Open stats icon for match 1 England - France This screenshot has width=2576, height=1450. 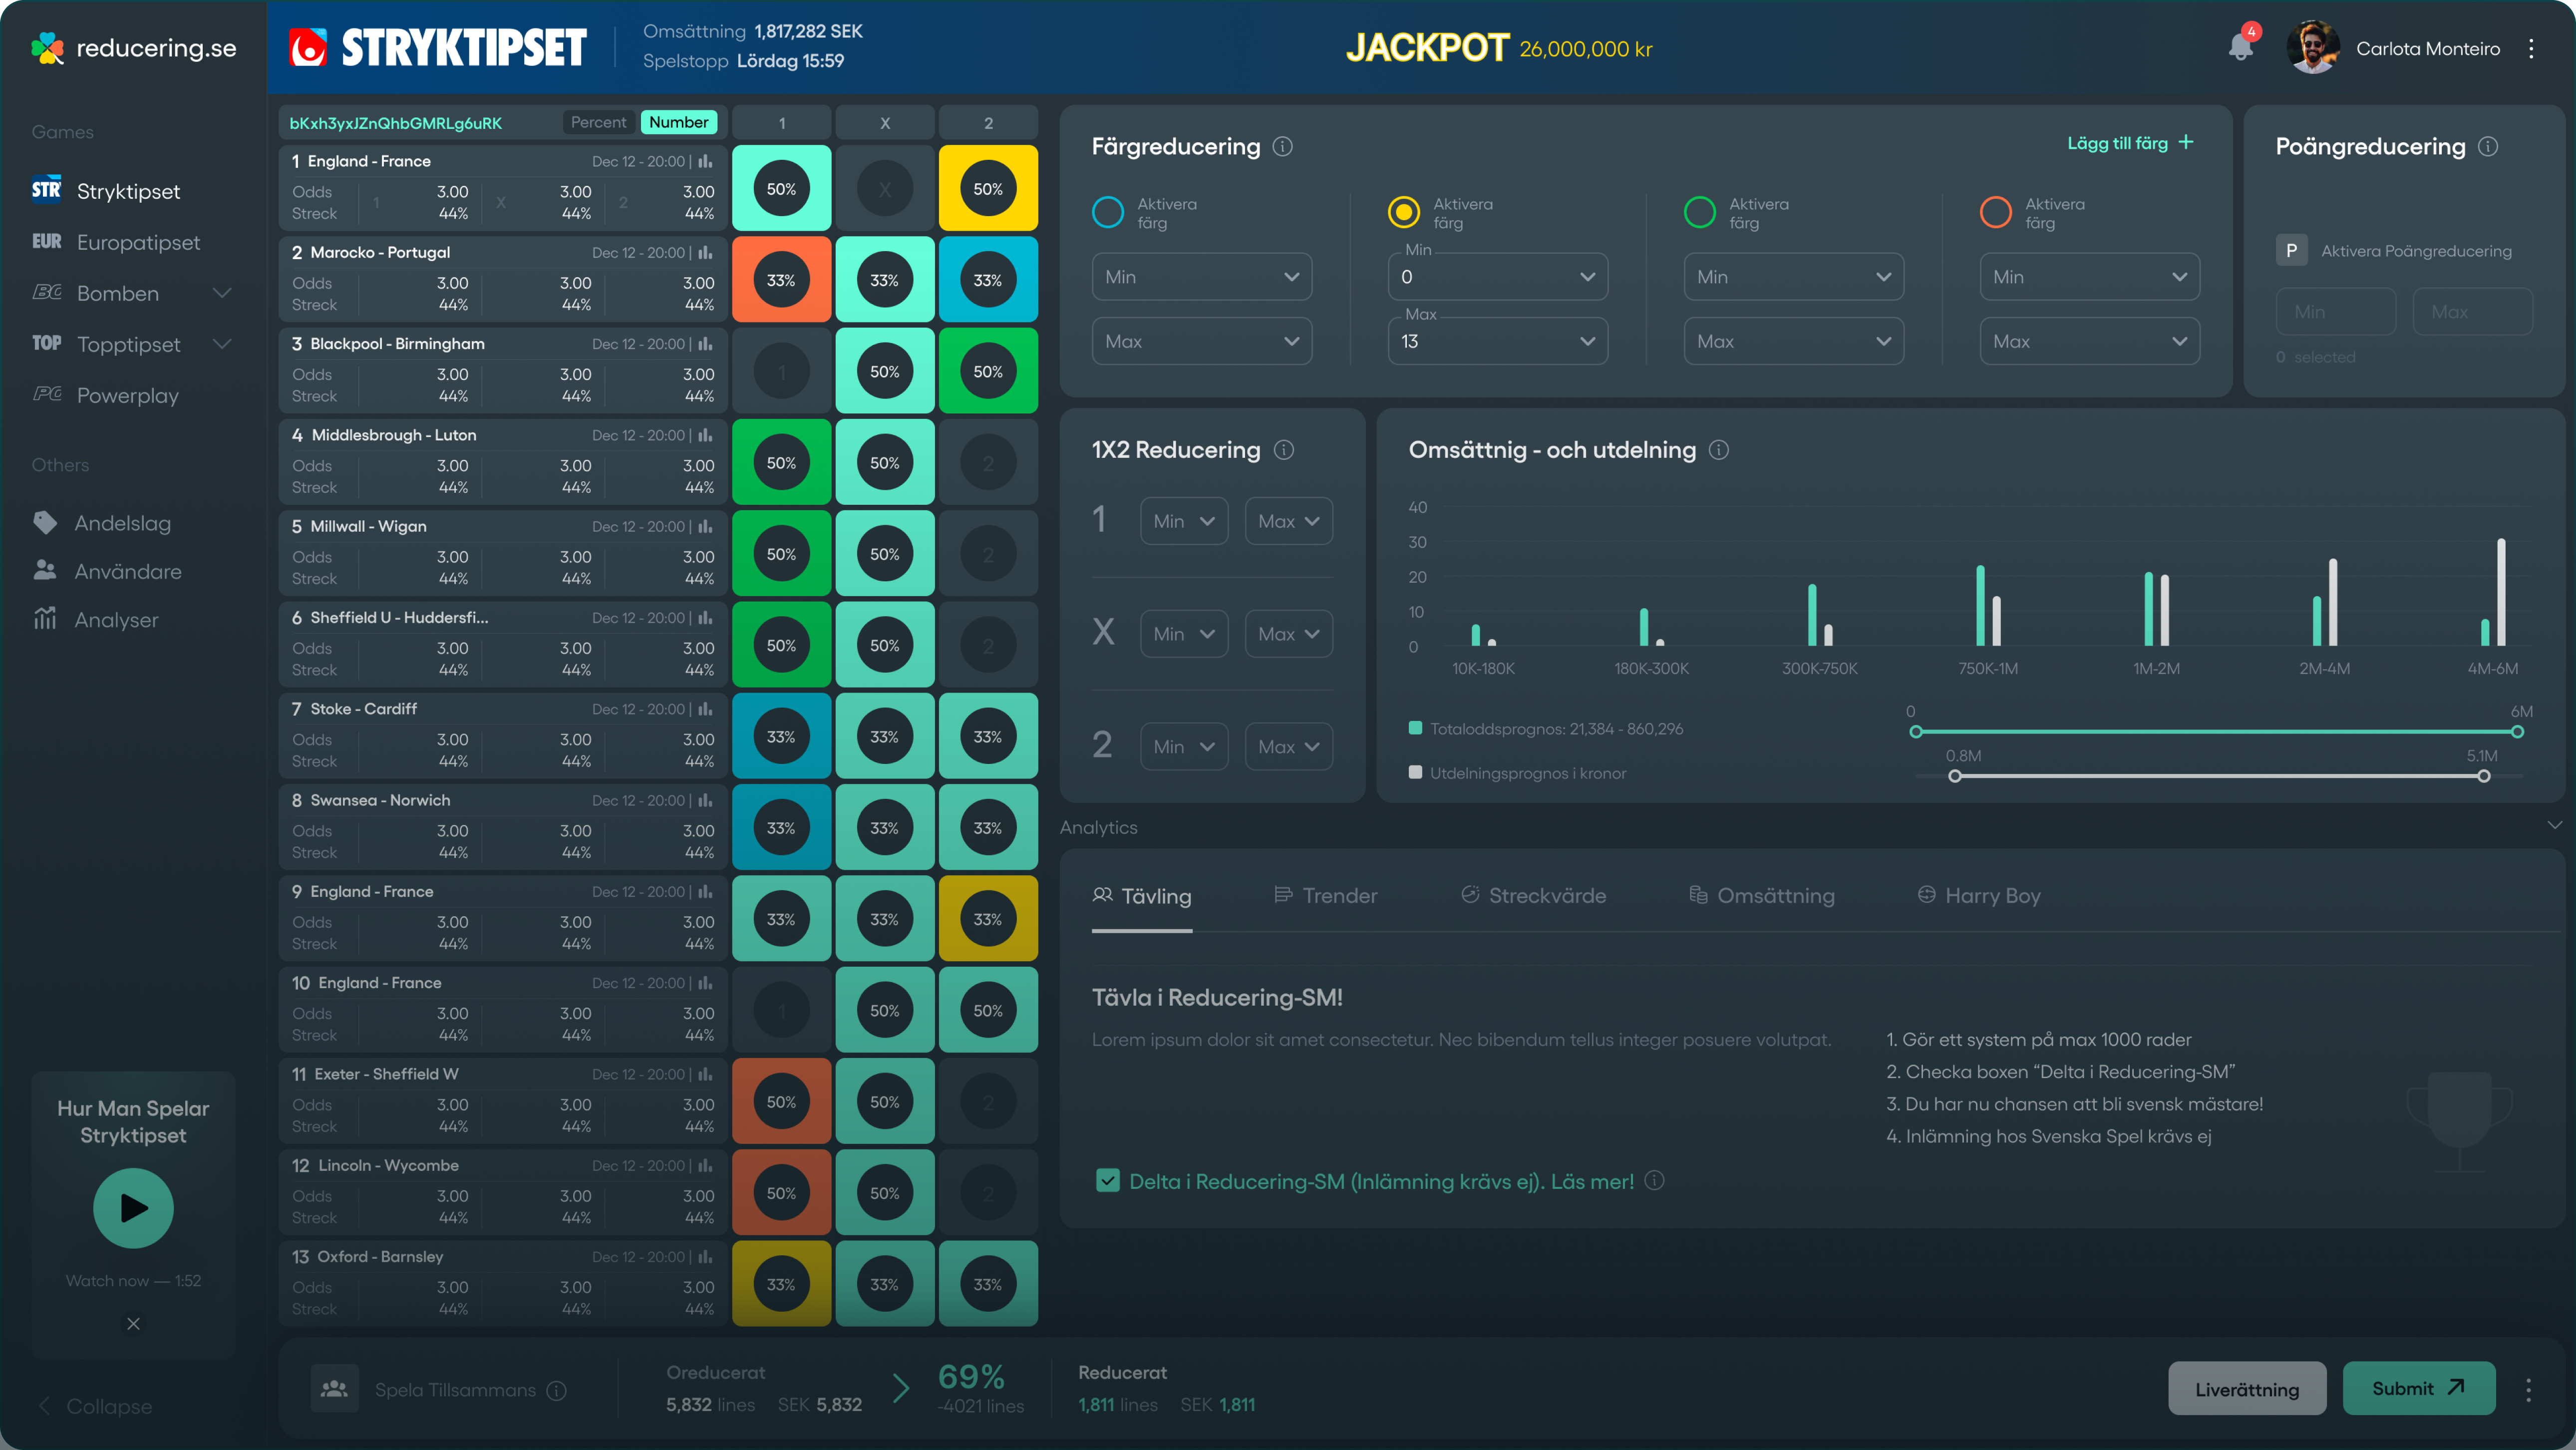tap(706, 161)
